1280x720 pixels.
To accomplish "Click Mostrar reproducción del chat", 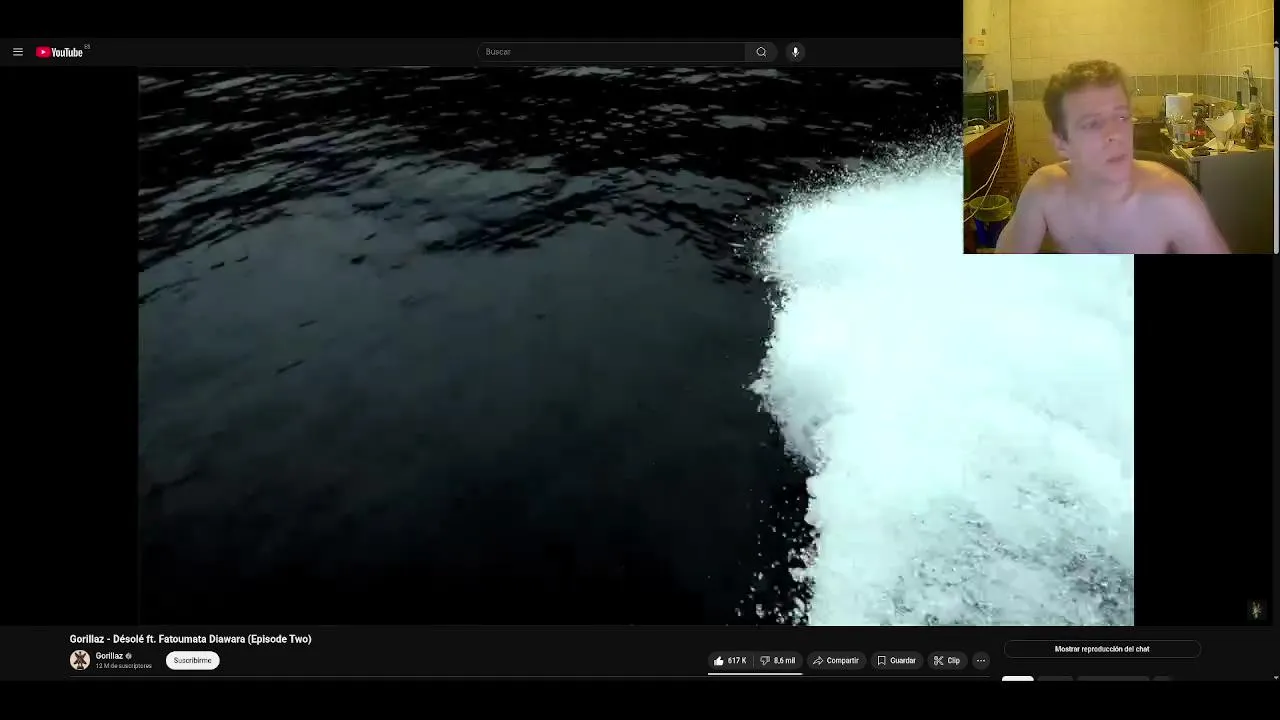I will [1102, 649].
